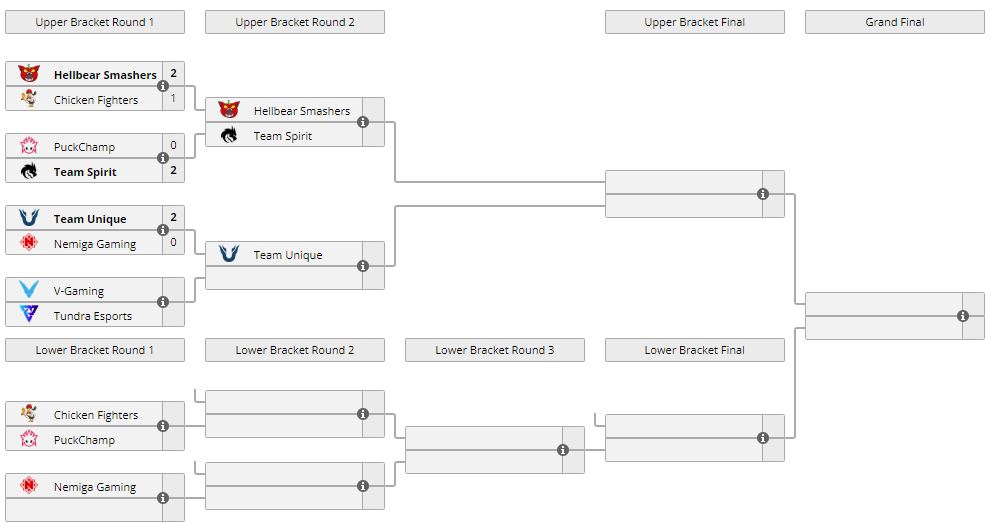The height and width of the screenshot is (523, 999).
Task: Select Nemiga Gaming in Lower Bracket Round 1
Action: click(x=94, y=487)
